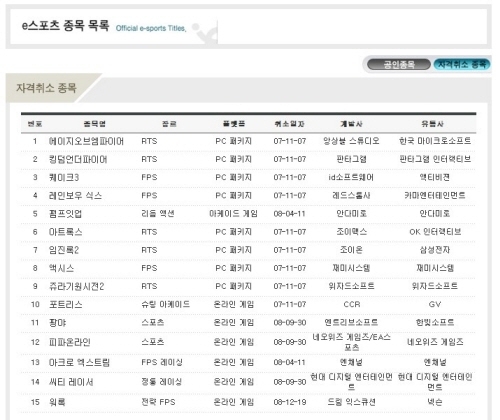Click the 워록 title
Viewport: 500px width, 420px height.
[57, 402]
